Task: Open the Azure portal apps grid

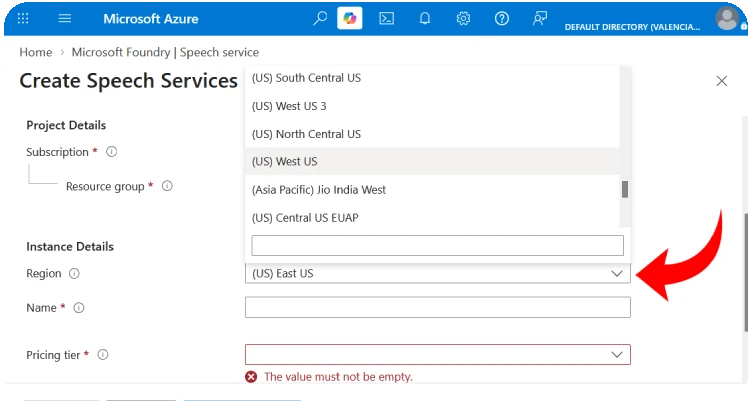Action: 23,18
